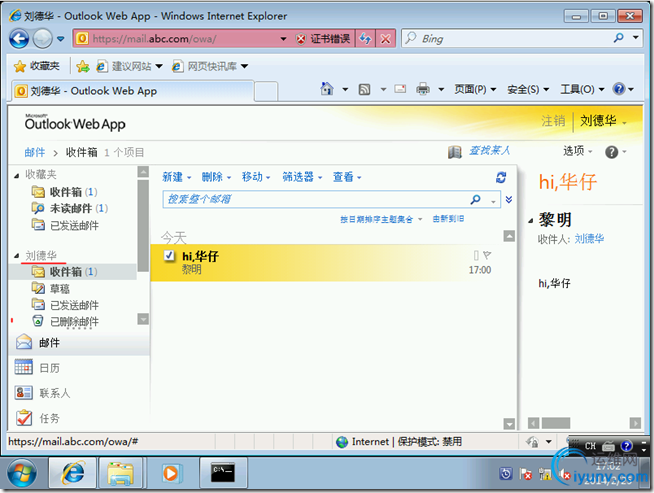Screen dimensions: 654x493
Task: Click the 查找某人 find someone link
Action: click(x=490, y=151)
